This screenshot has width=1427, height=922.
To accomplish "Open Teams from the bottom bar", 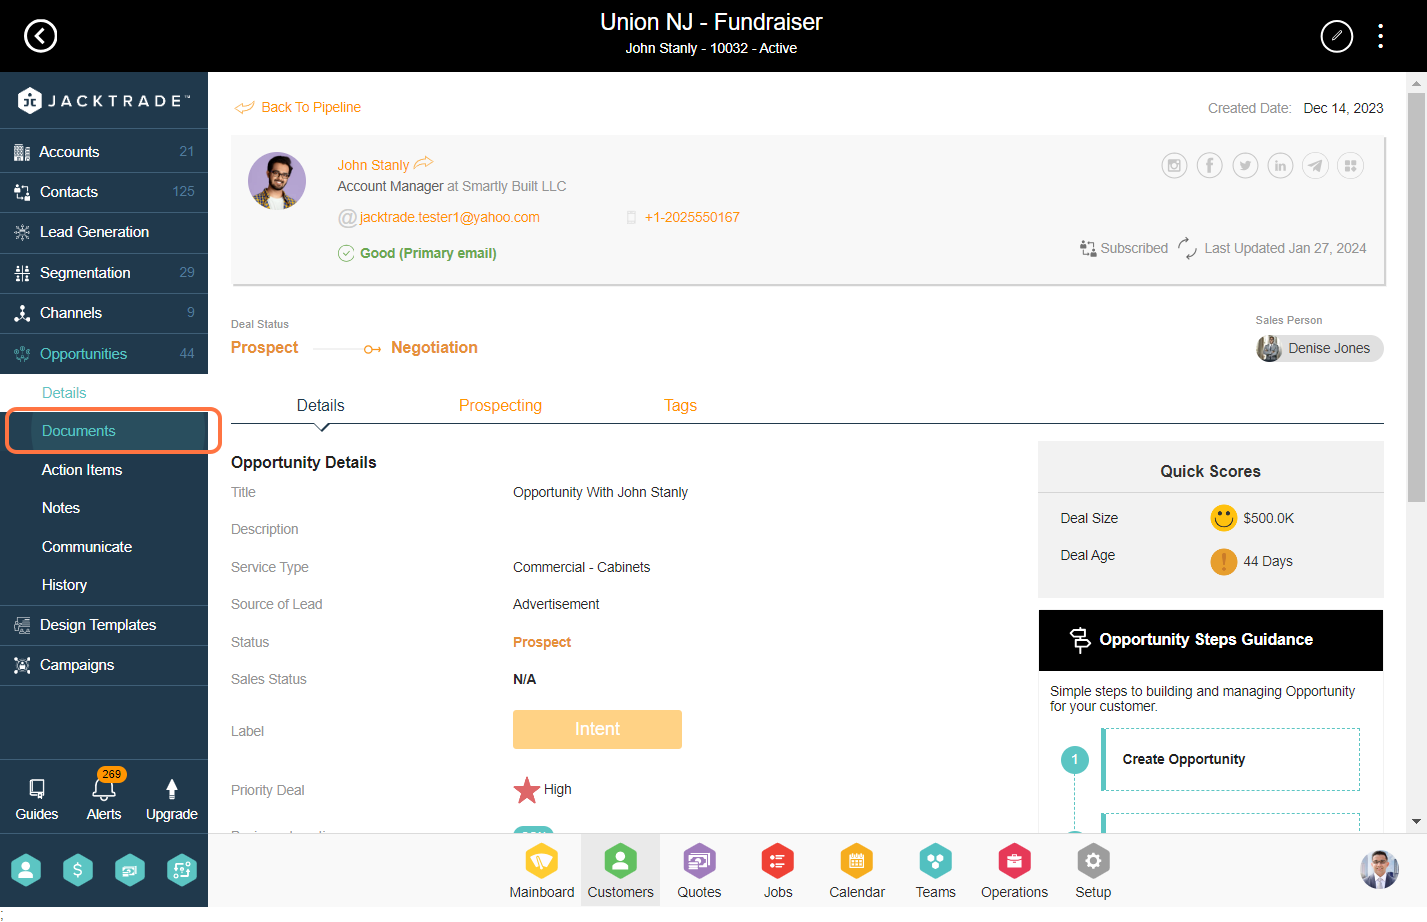I will pyautogui.click(x=935, y=871).
